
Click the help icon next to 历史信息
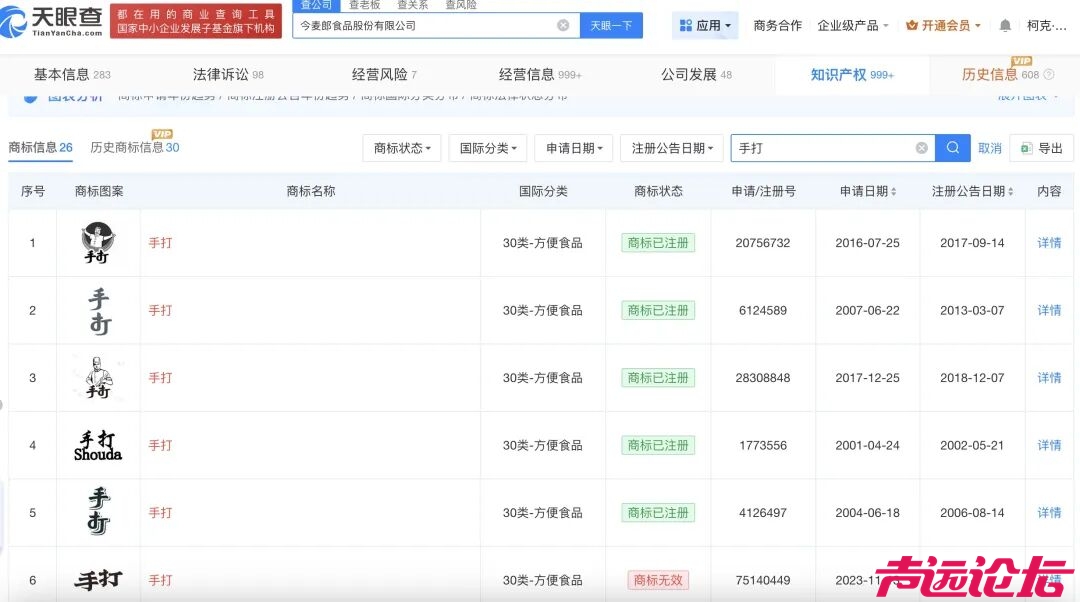[1048, 74]
